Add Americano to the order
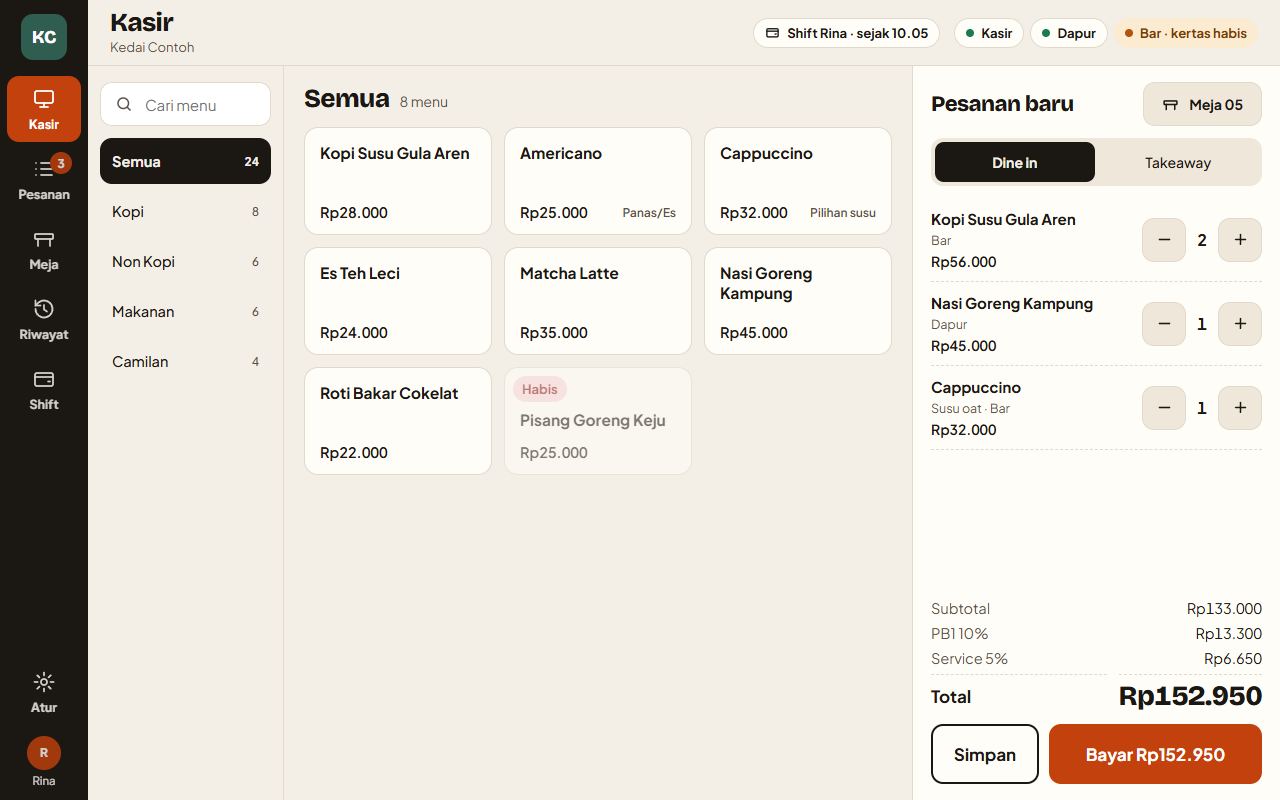This screenshot has height=800, width=1280. coord(598,181)
